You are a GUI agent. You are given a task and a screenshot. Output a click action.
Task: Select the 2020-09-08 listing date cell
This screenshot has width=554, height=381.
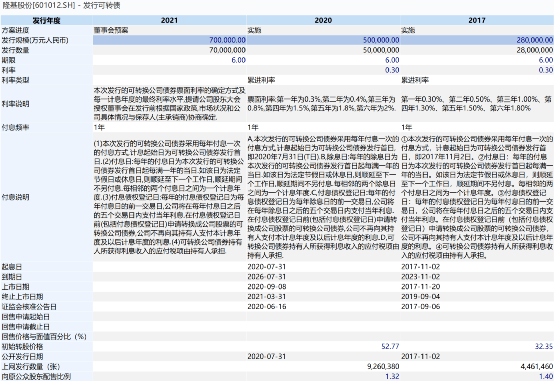point(267,287)
